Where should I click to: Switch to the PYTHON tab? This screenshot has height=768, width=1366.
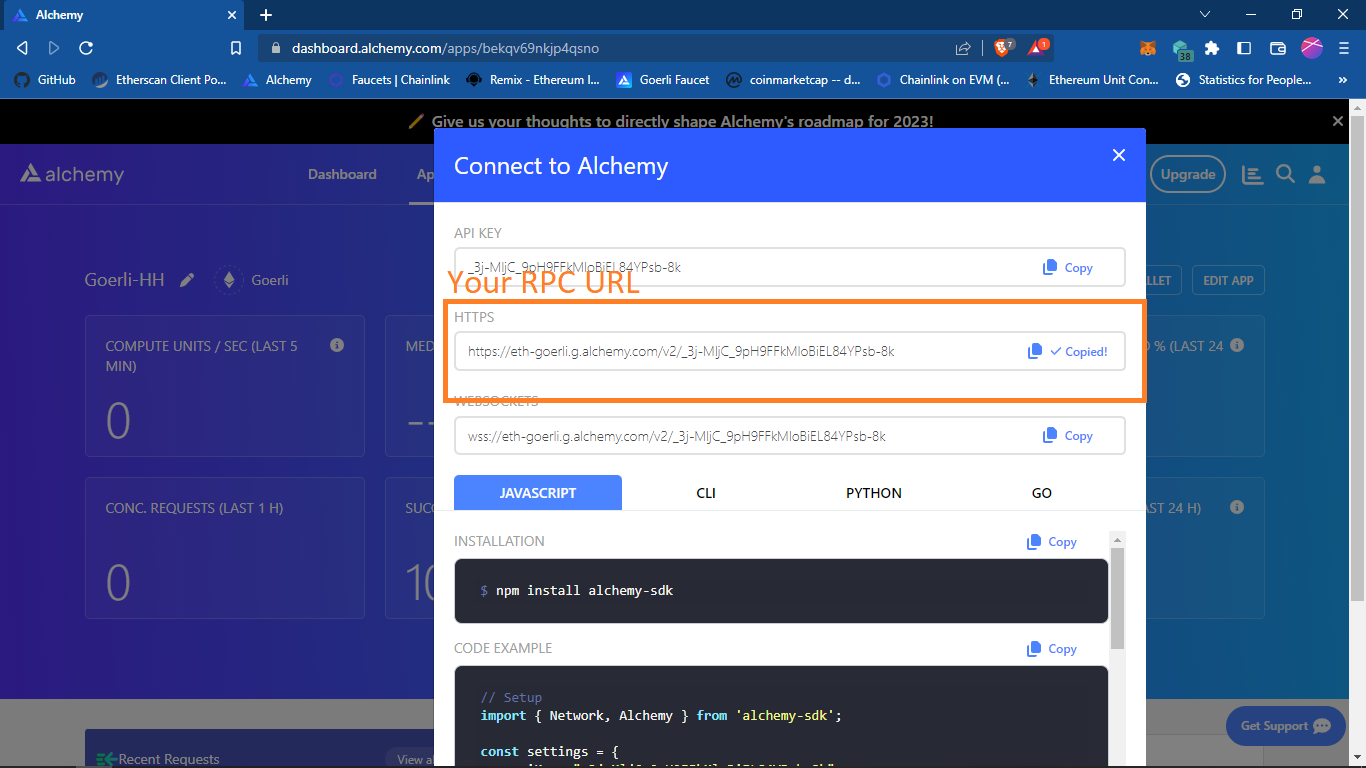tap(874, 493)
